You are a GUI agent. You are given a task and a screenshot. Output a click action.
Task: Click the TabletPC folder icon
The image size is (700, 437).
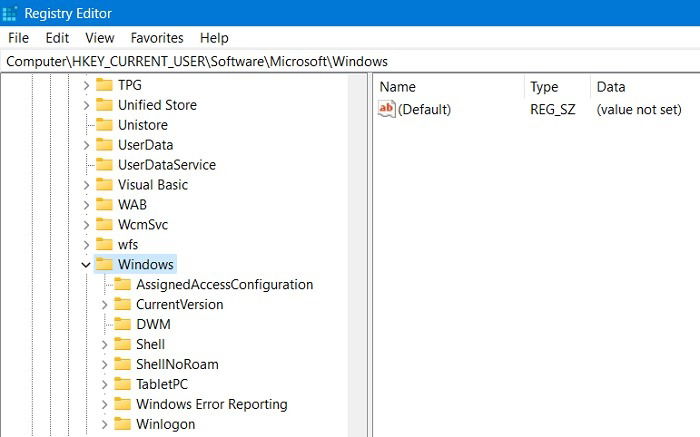click(122, 384)
